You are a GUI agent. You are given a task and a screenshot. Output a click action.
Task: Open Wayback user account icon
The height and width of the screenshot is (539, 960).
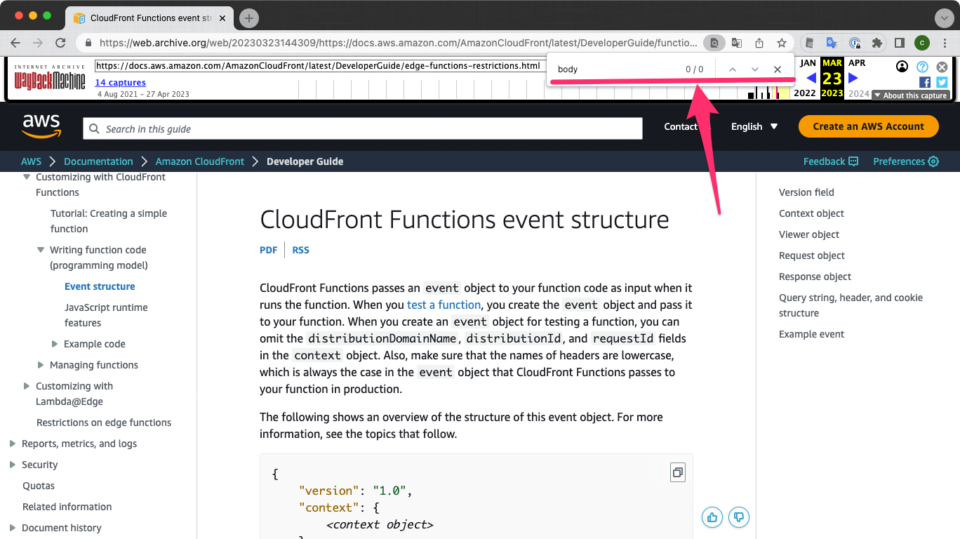pyautogui.click(x=902, y=66)
